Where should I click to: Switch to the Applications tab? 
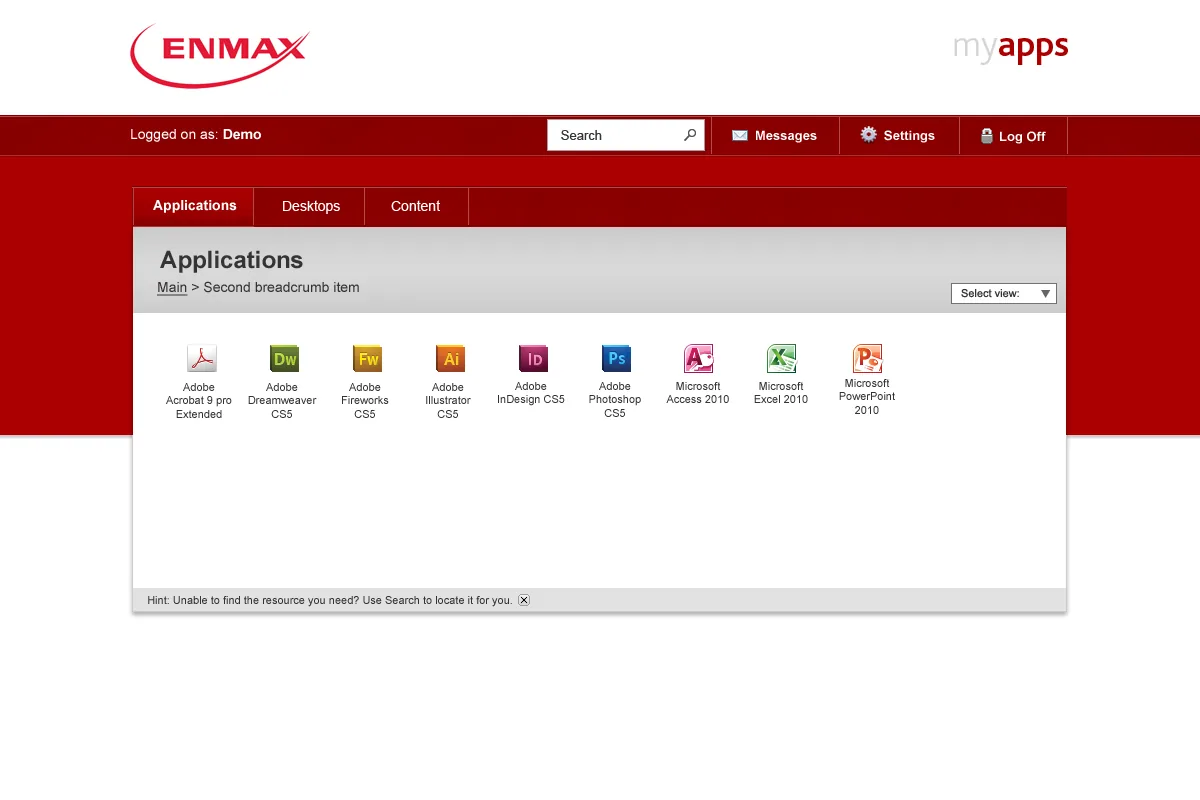tap(194, 206)
